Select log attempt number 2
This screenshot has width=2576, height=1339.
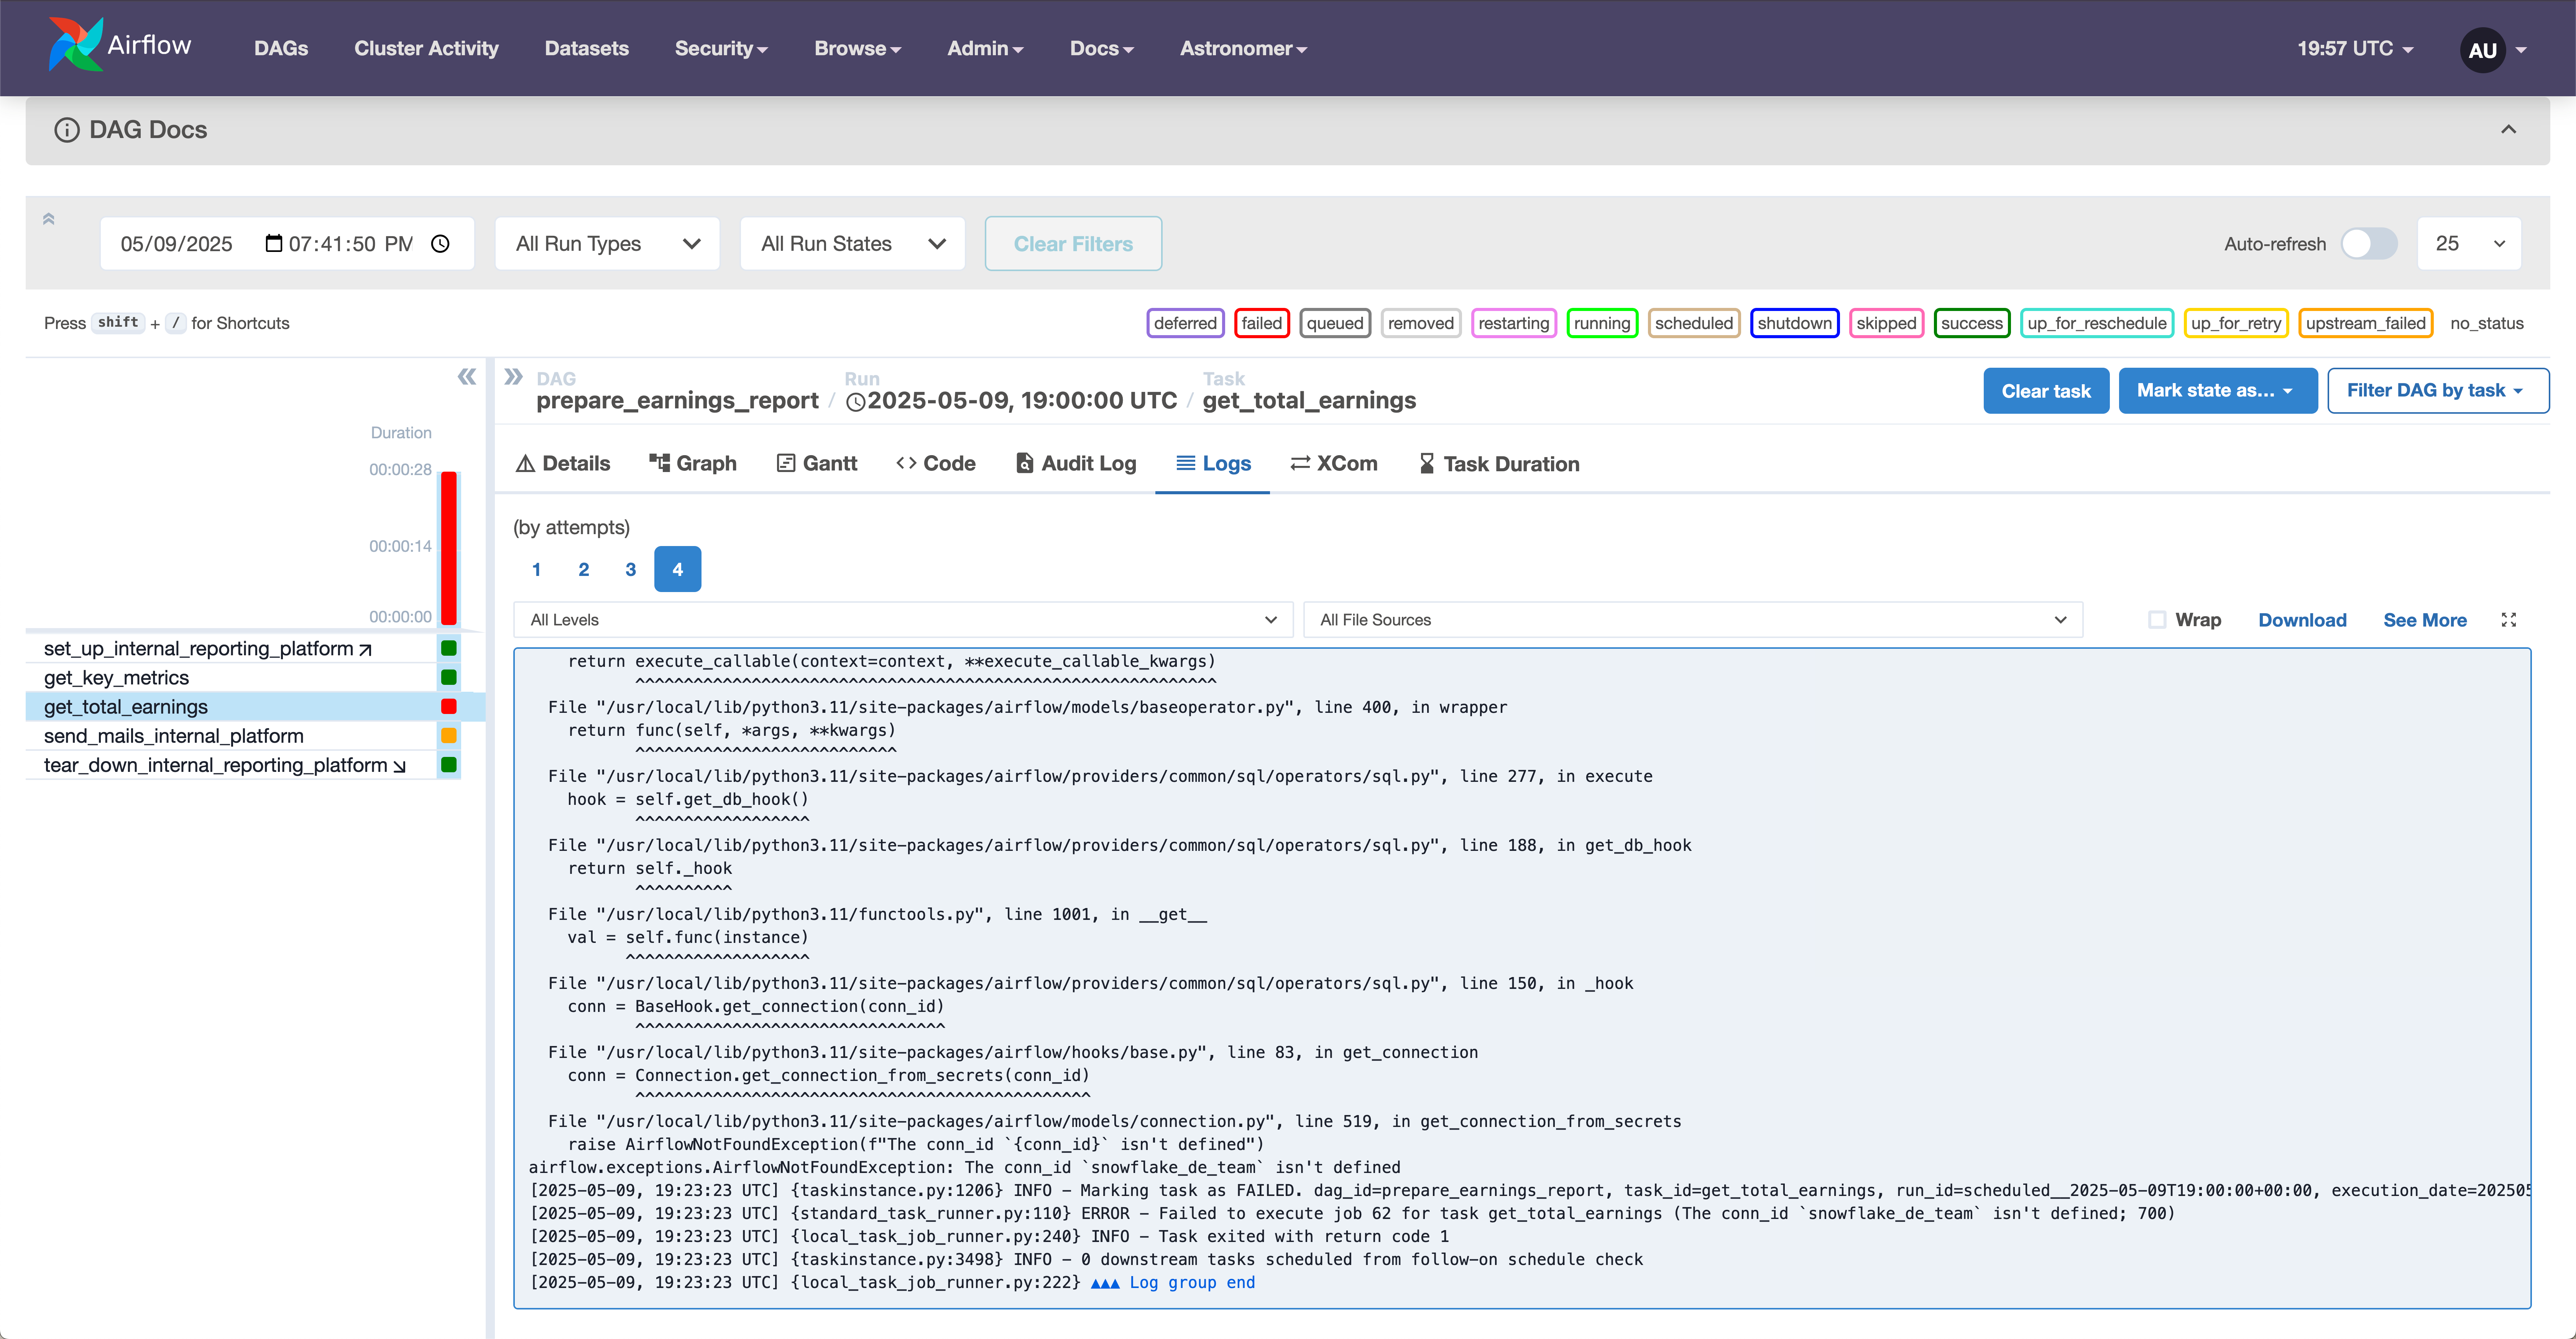(x=583, y=569)
